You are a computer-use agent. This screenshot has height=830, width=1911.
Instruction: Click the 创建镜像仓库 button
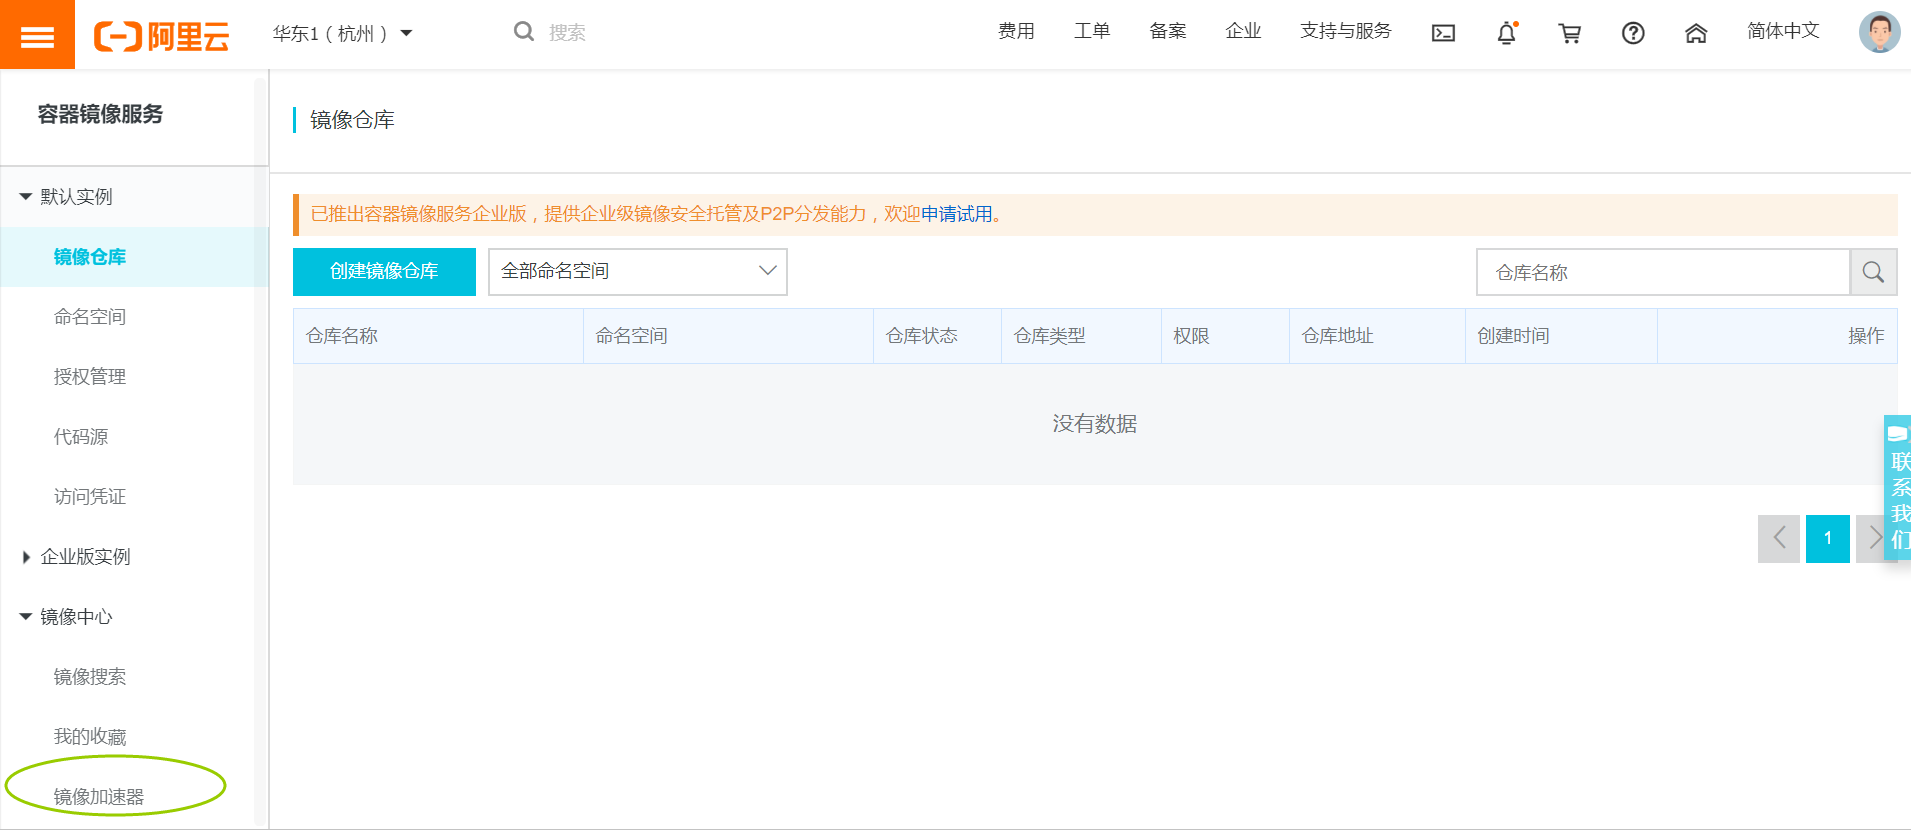point(384,271)
